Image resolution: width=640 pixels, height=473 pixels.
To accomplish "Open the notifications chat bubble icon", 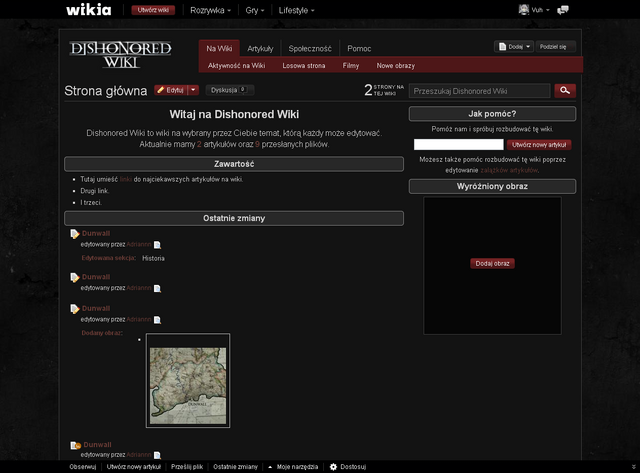I will (x=563, y=10).
